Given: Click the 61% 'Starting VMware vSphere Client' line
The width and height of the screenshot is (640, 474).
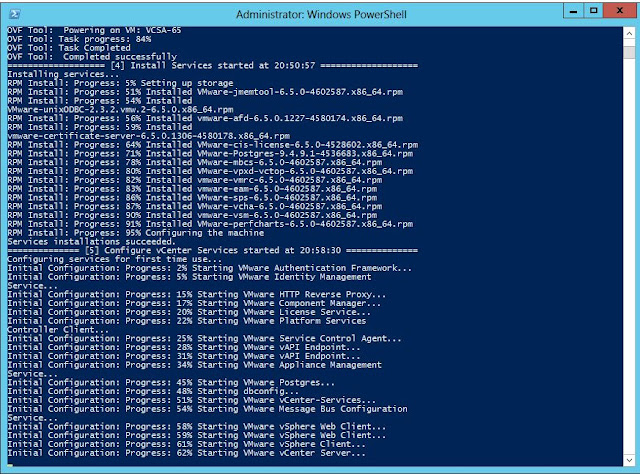Looking at the screenshot, I should pyautogui.click(x=187, y=445).
